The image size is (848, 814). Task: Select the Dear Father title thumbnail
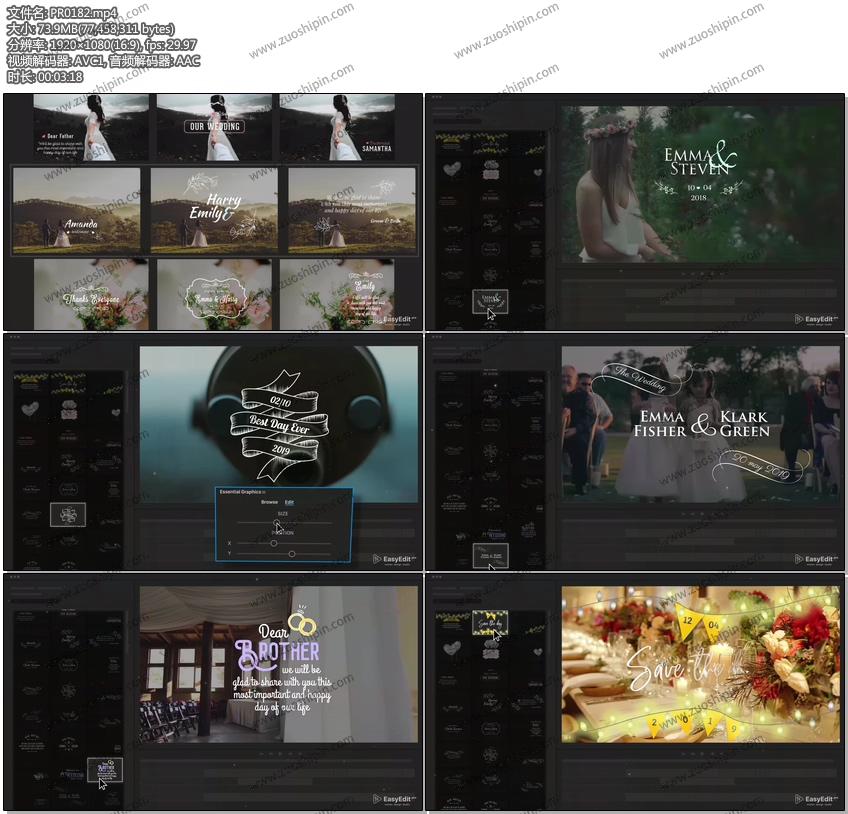click(x=91, y=127)
